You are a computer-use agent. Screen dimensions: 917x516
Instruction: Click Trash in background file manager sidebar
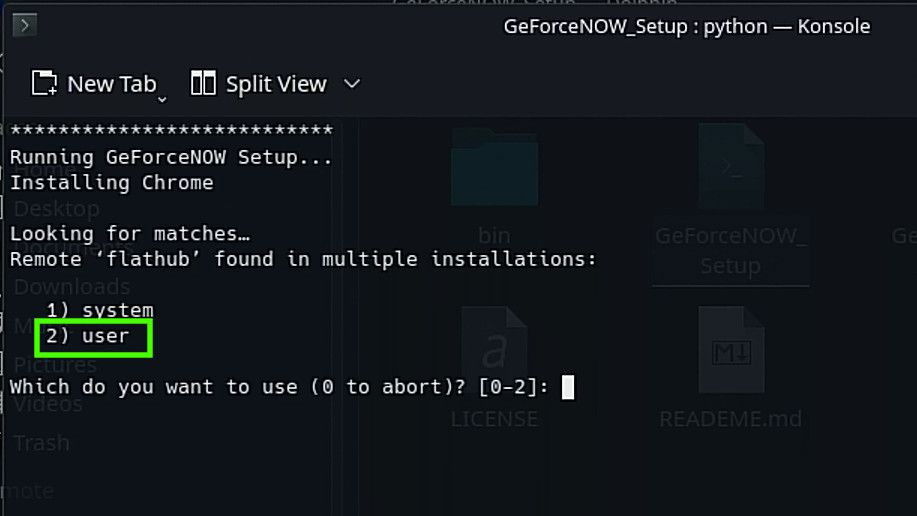coord(42,443)
